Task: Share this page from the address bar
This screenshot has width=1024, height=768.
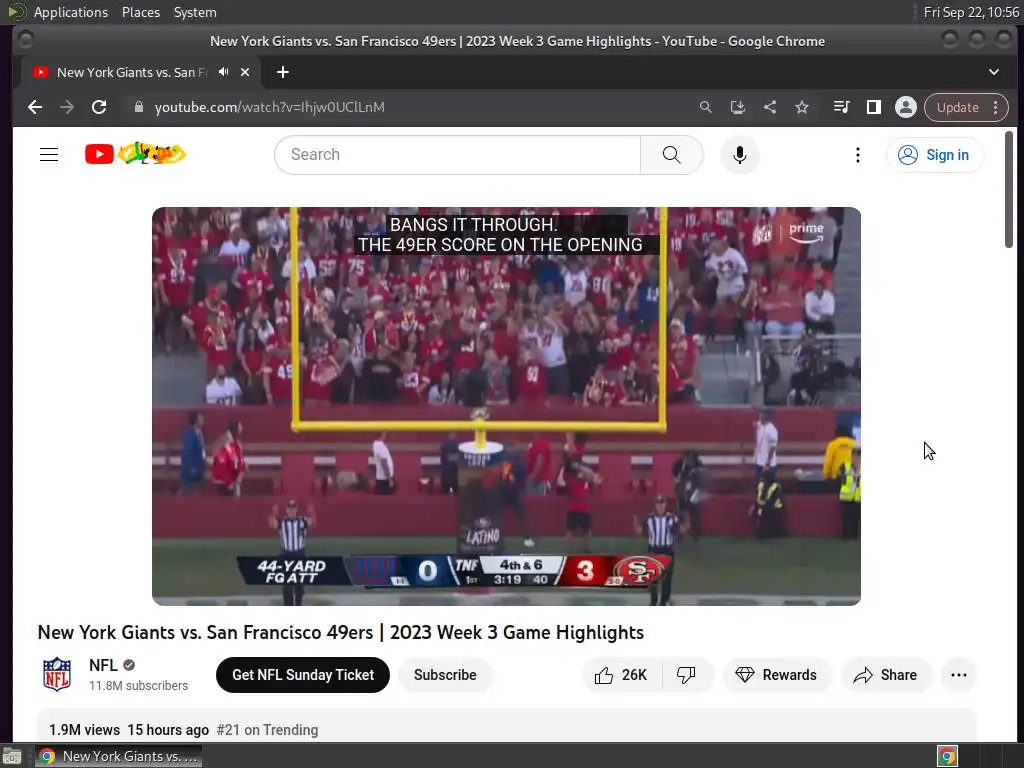Action: tap(770, 107)
